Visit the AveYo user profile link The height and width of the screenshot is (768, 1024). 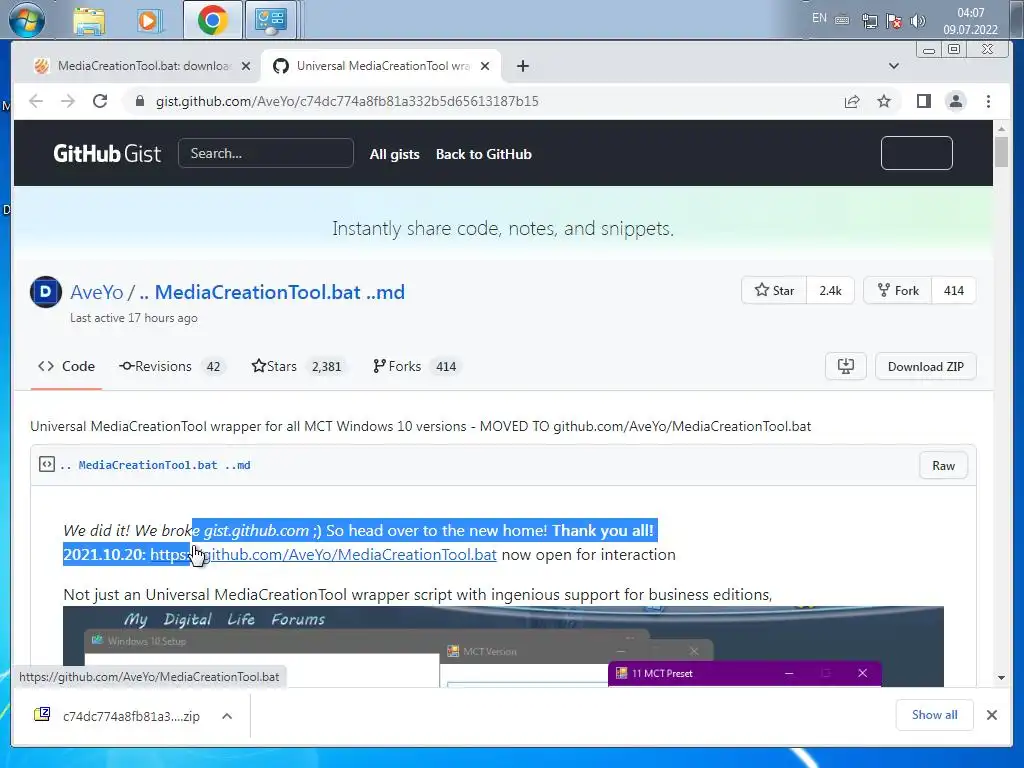point(97,292)
